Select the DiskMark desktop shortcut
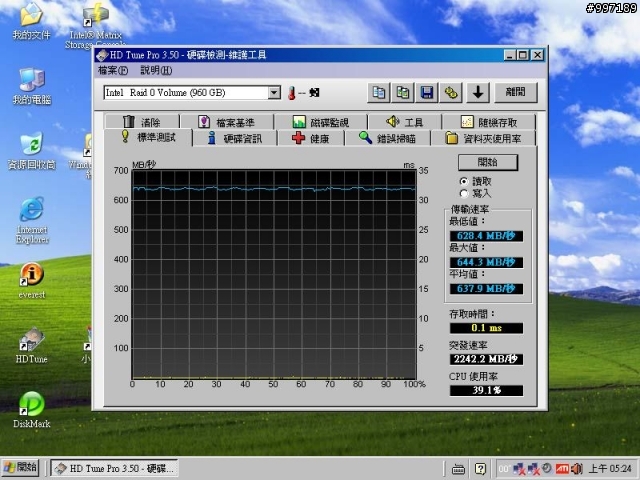 coord(31,410)
